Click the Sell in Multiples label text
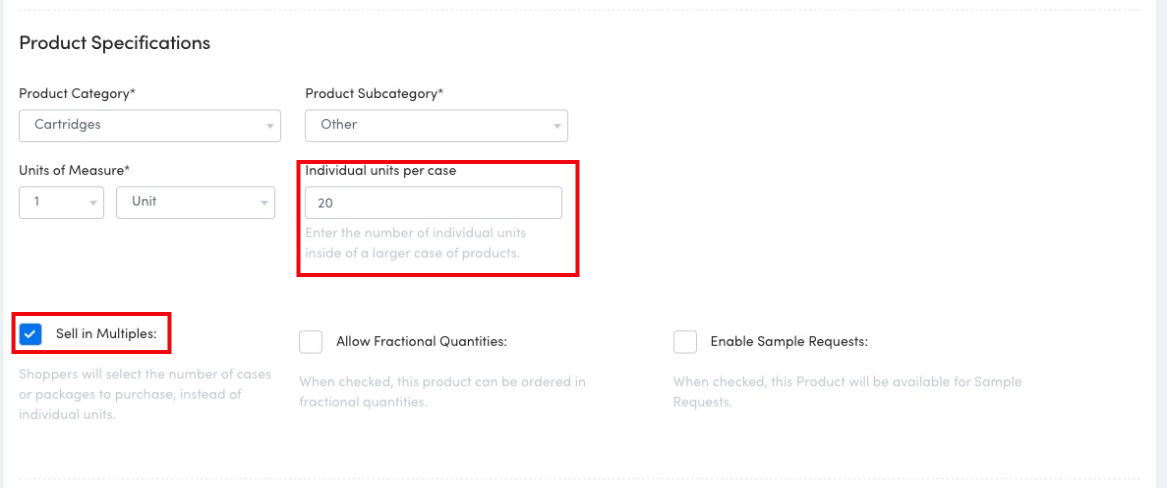This screenshot has width=1167, height=488. coord(106,334)
